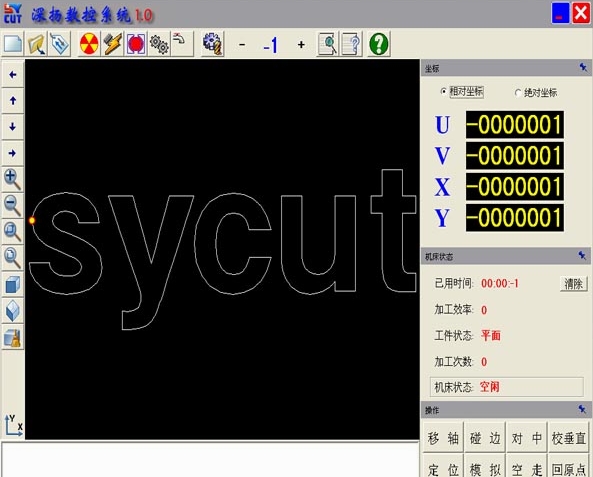
Task: Click the 移轴 operation button
Action: pyautogui.click(x=443, y=438)
